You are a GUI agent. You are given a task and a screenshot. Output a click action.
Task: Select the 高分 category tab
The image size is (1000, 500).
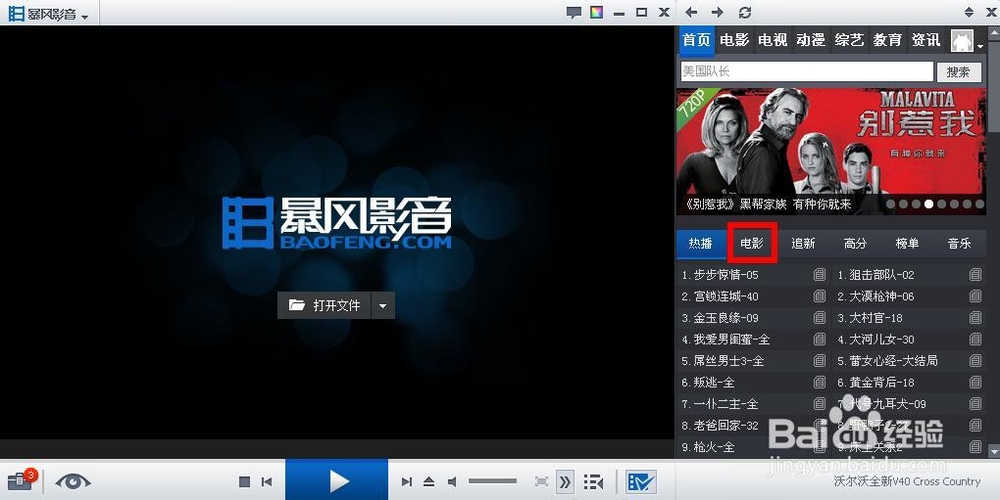click(855, 244)
